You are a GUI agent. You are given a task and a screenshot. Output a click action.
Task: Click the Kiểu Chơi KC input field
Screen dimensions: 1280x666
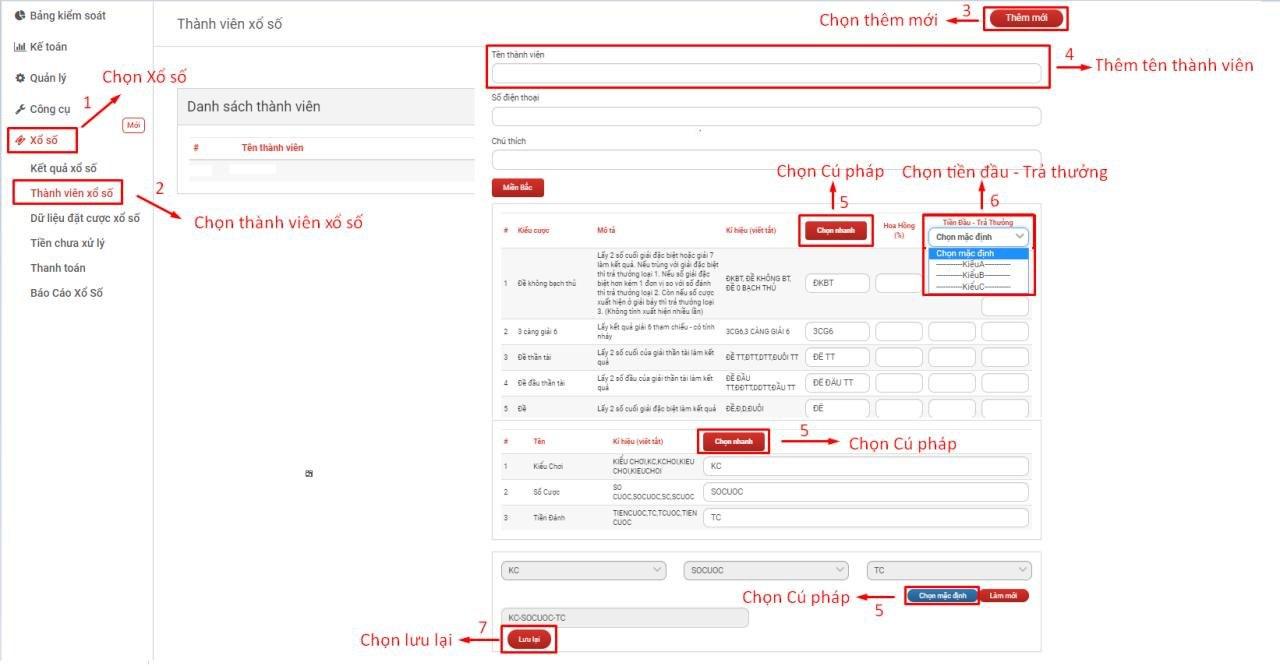pyautogui.click(x=866, y=466)
